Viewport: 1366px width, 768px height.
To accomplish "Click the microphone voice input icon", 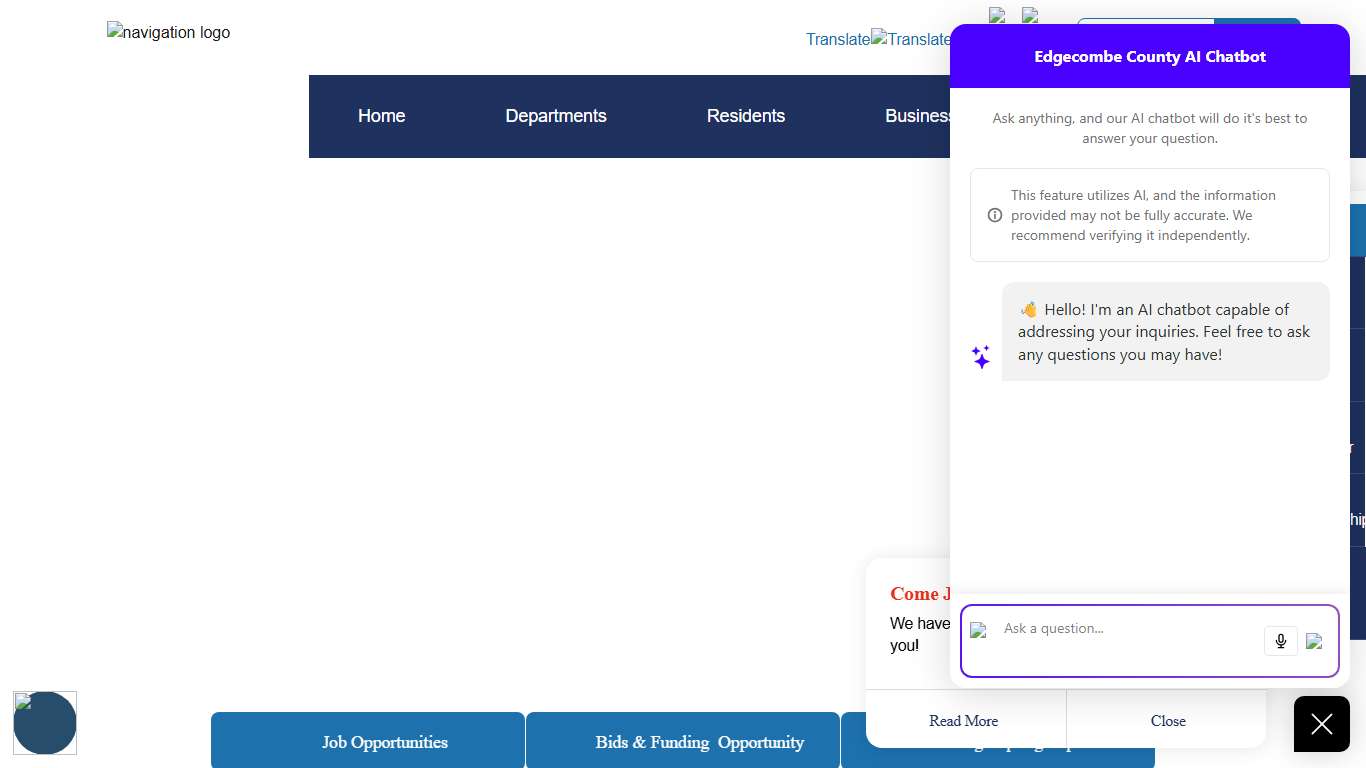I will point(1280,641).
